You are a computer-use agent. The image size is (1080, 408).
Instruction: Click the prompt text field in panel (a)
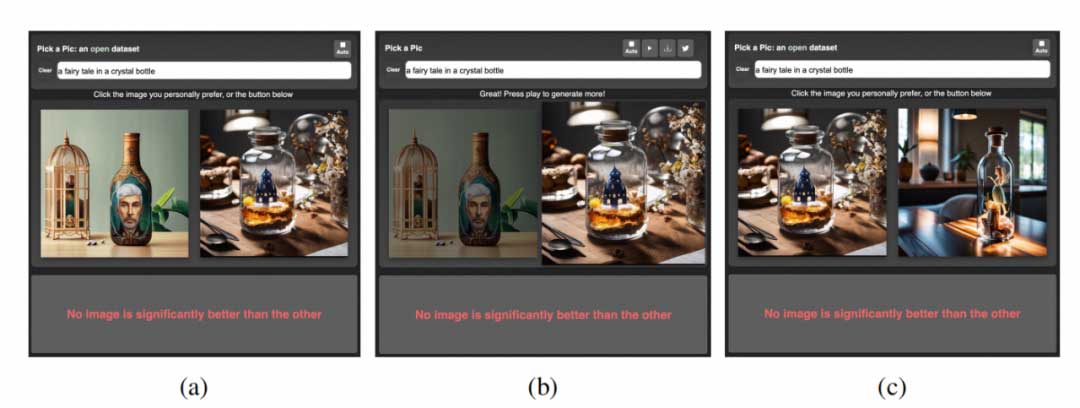(x=204, y=70)
